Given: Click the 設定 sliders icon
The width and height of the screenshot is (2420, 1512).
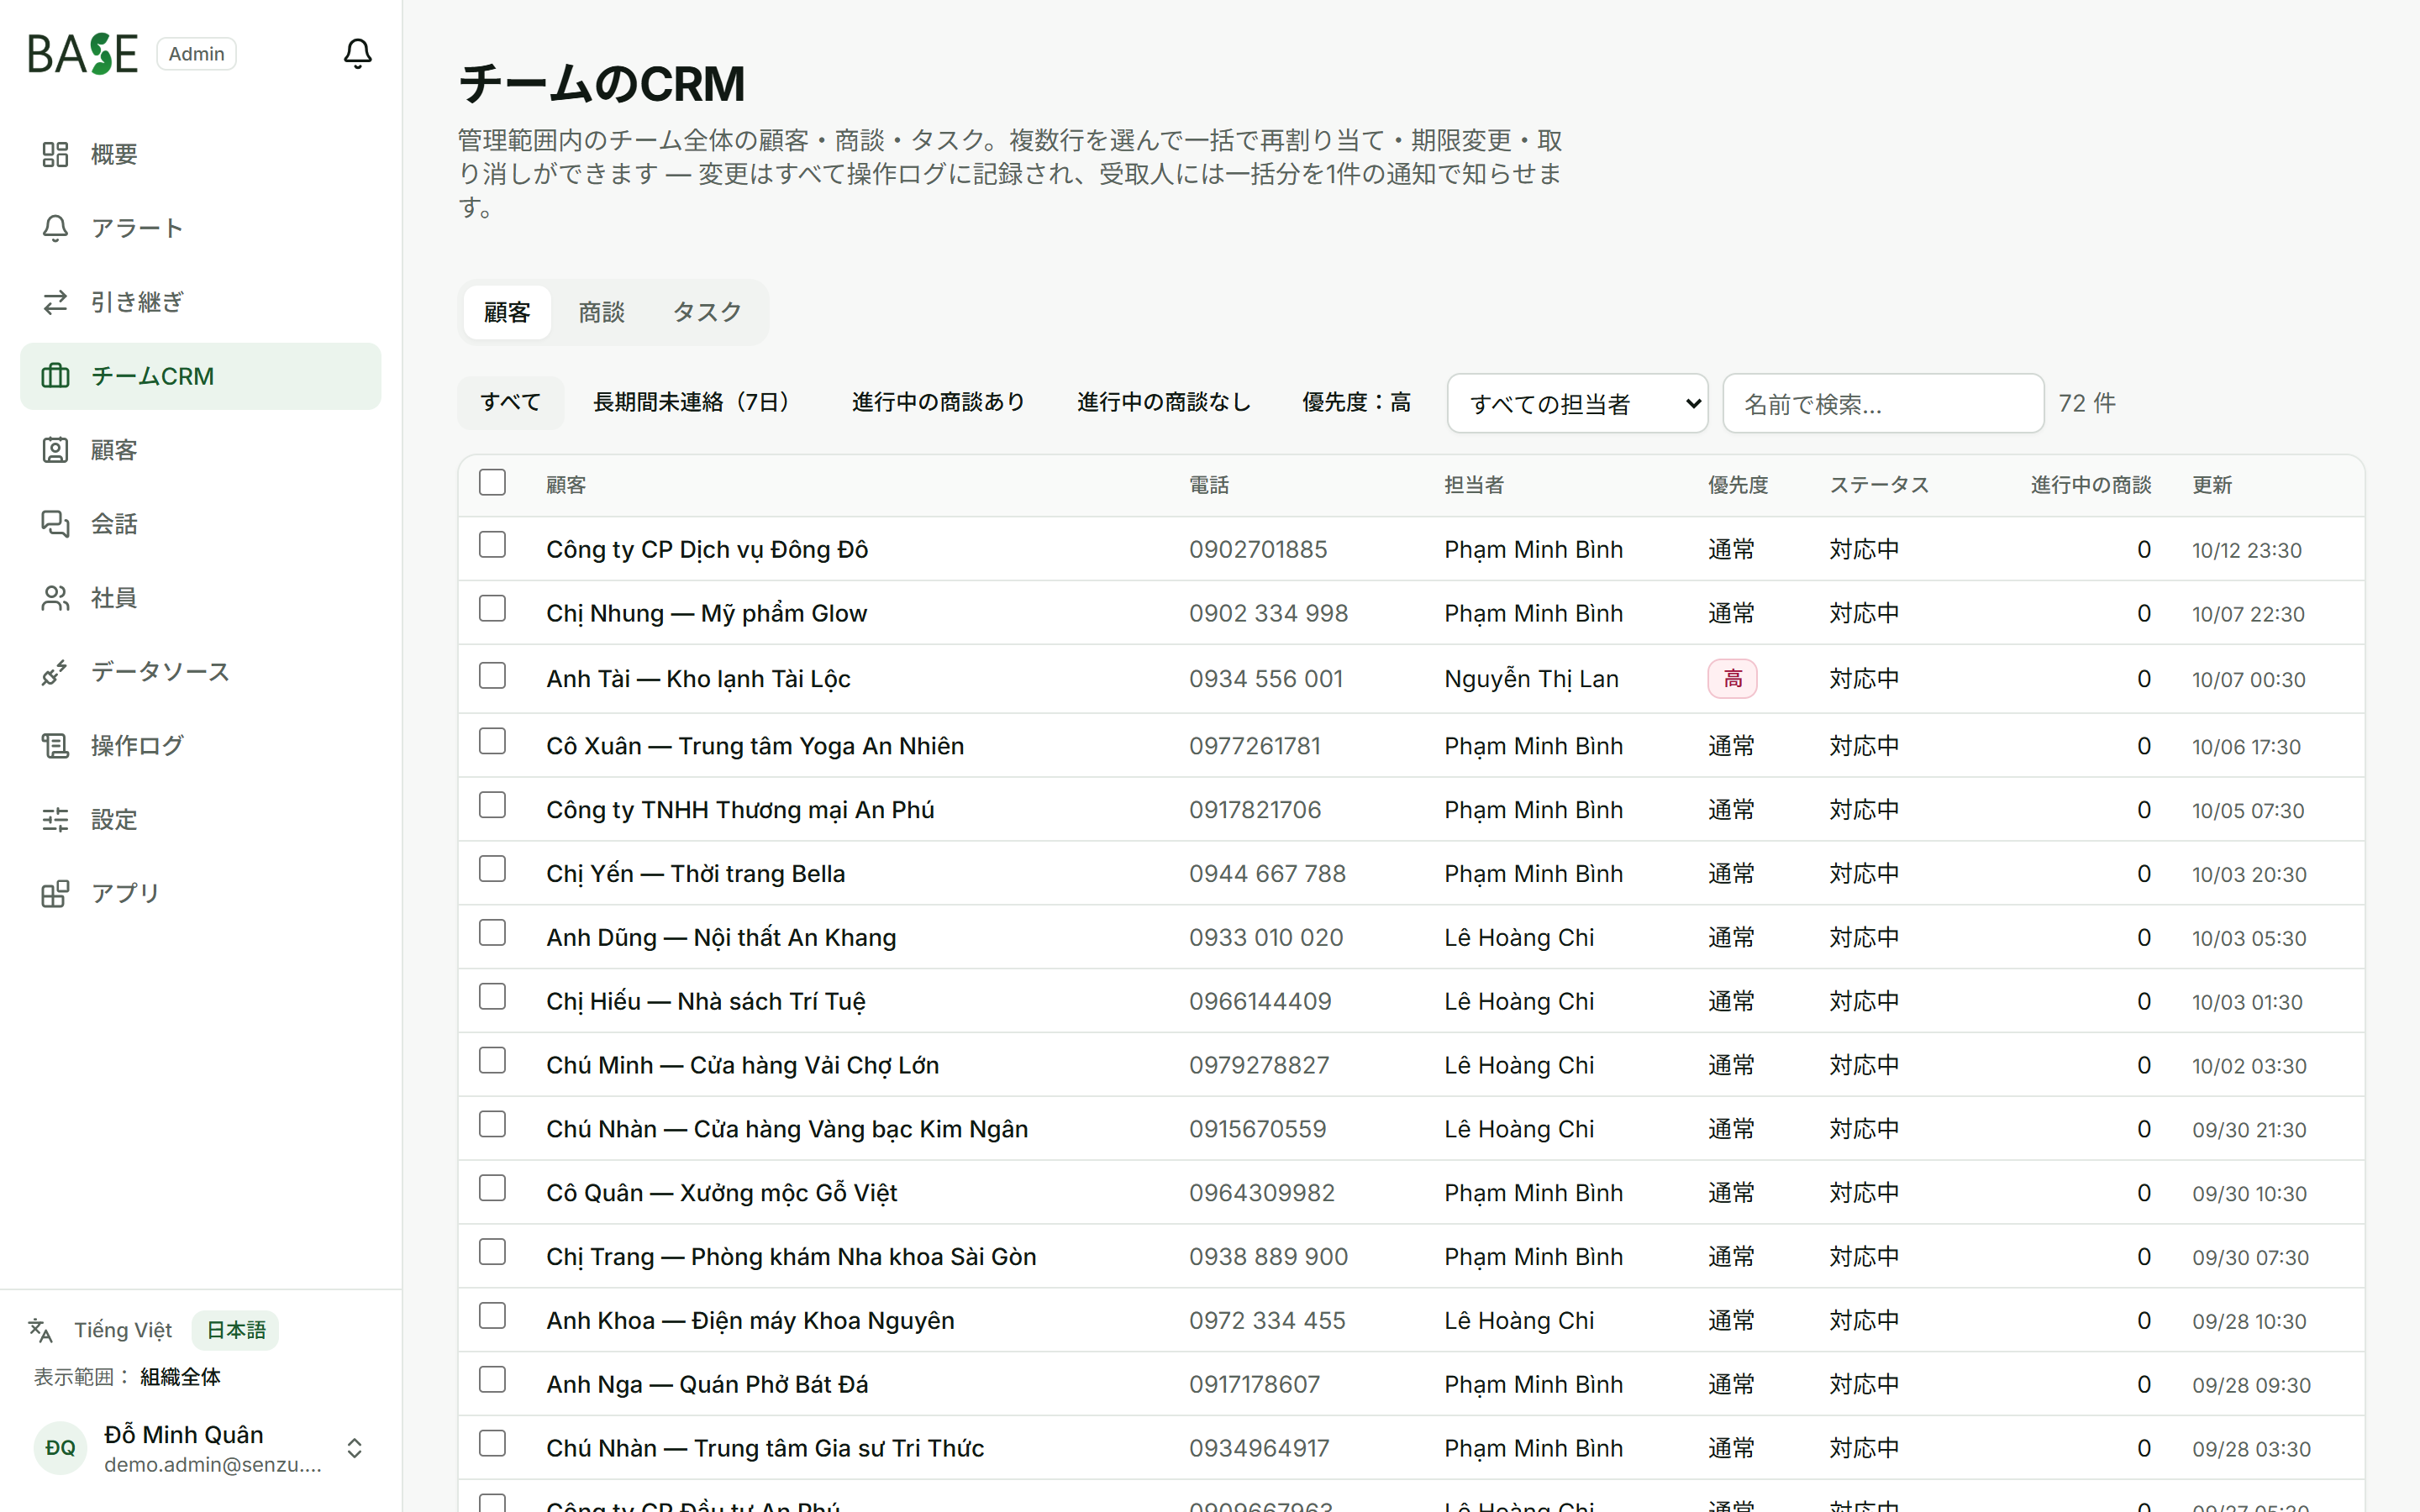Looking at the screenshot, I should click(x=55, y=820).
